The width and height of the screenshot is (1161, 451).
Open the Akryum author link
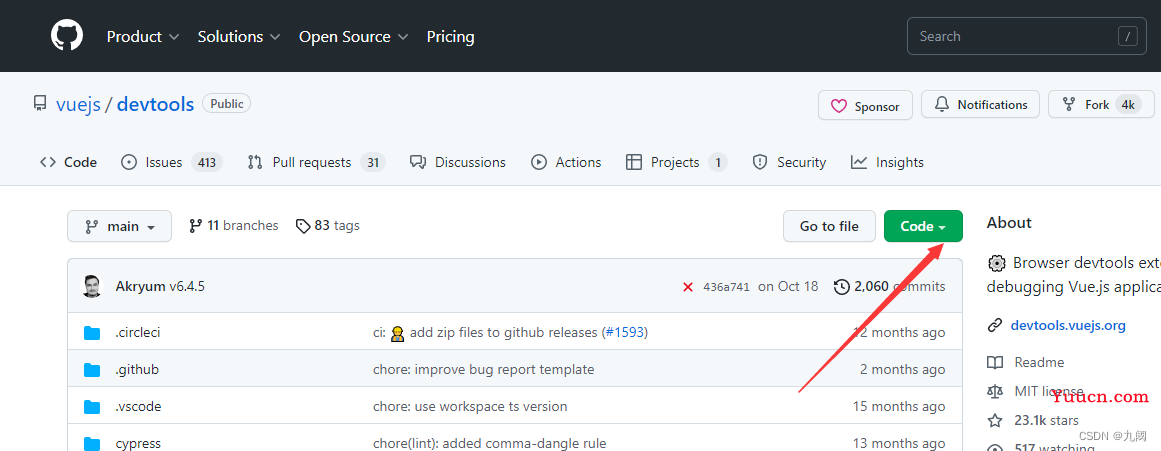point(141,286)
